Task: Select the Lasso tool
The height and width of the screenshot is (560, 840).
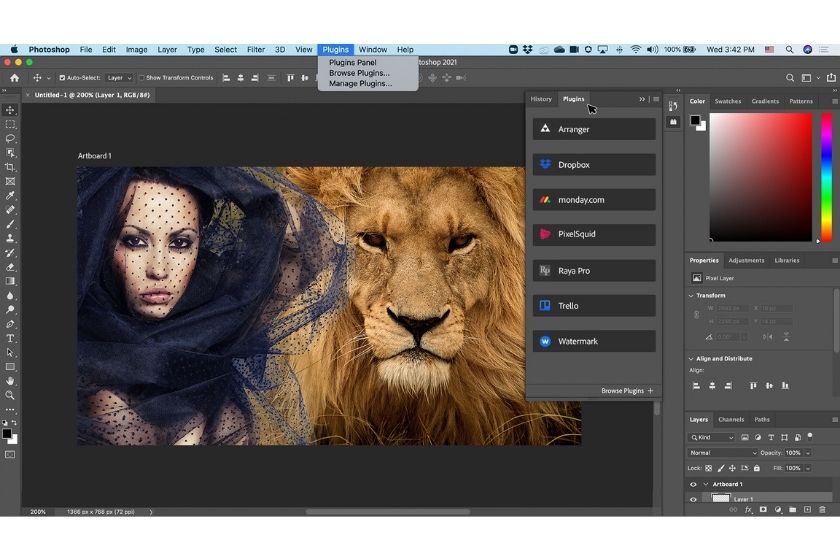Action: 11,139
